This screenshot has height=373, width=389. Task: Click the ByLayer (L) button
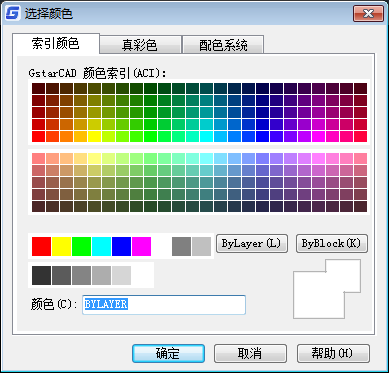(x=252, y=243)
